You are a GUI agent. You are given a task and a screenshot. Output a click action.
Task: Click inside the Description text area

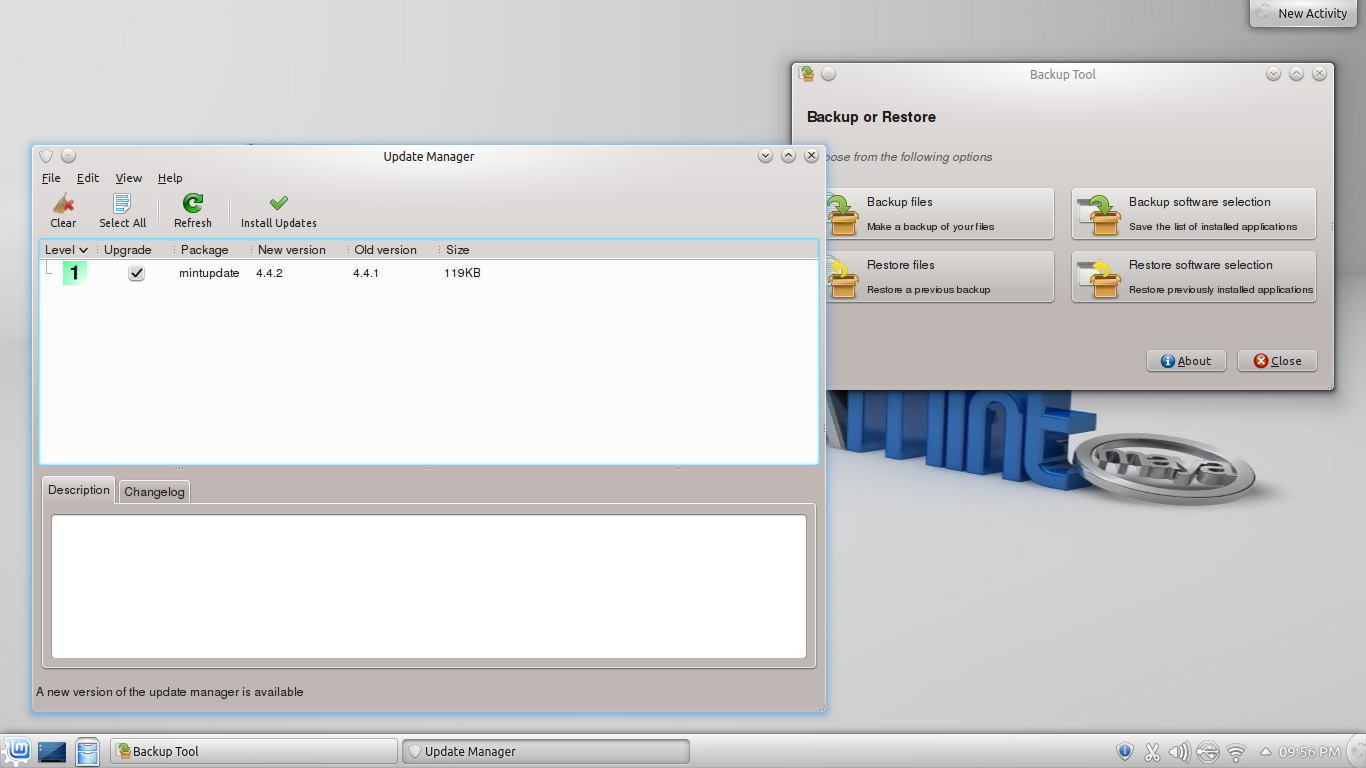pyautogui.click(x=429, y=587)
